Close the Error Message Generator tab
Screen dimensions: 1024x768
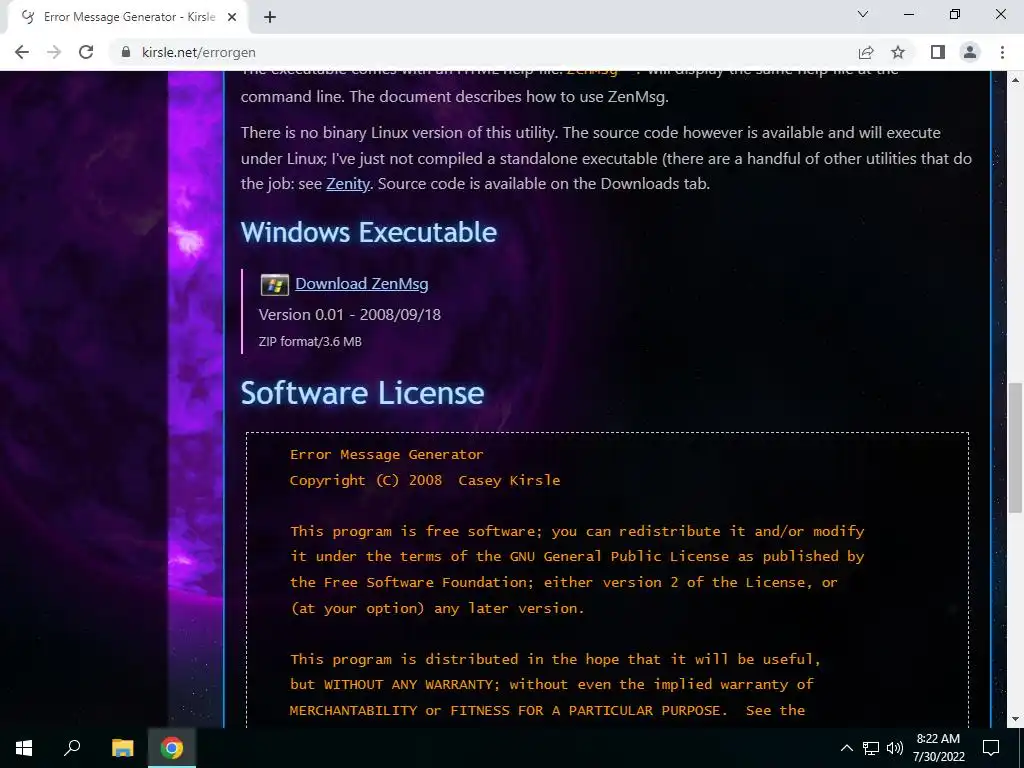click(x=232, y=17)
